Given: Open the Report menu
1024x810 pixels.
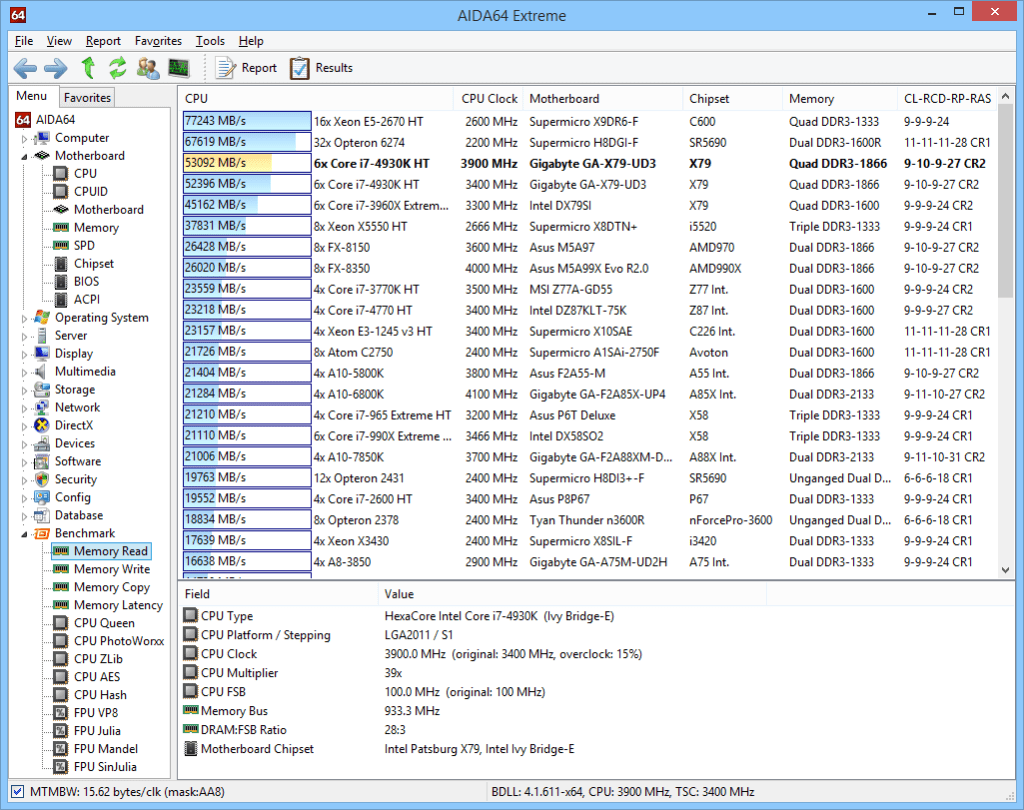Looking at the screenshot, I should coord(103,40).
